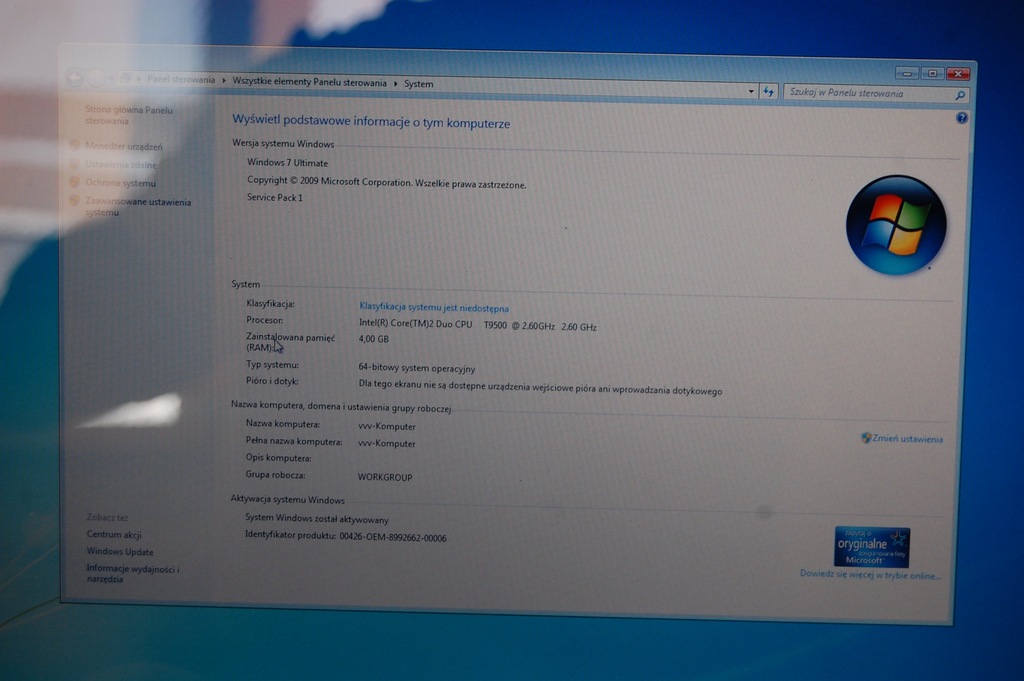Open "Informacje wydajności i narzędzia" link

coord(133,573)
